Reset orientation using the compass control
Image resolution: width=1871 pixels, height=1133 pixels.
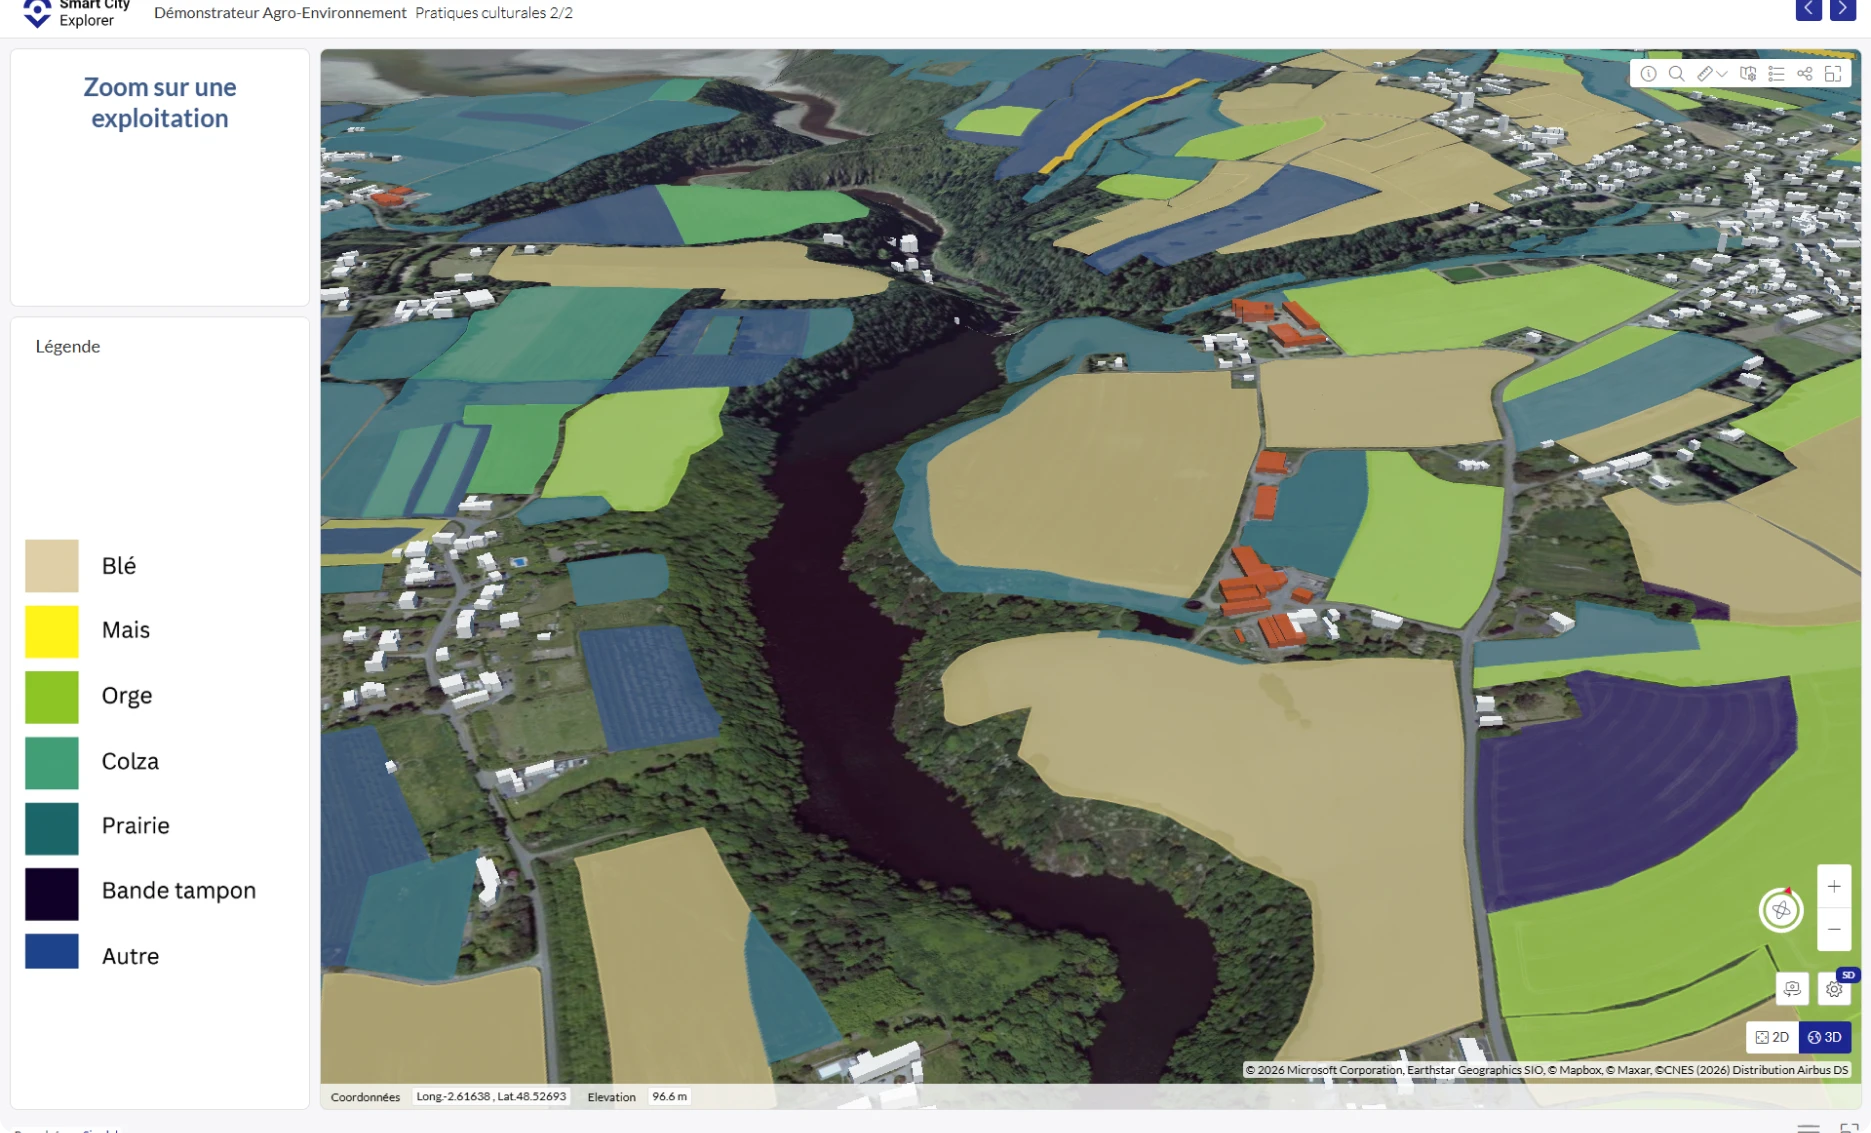tap(1781, 910)
